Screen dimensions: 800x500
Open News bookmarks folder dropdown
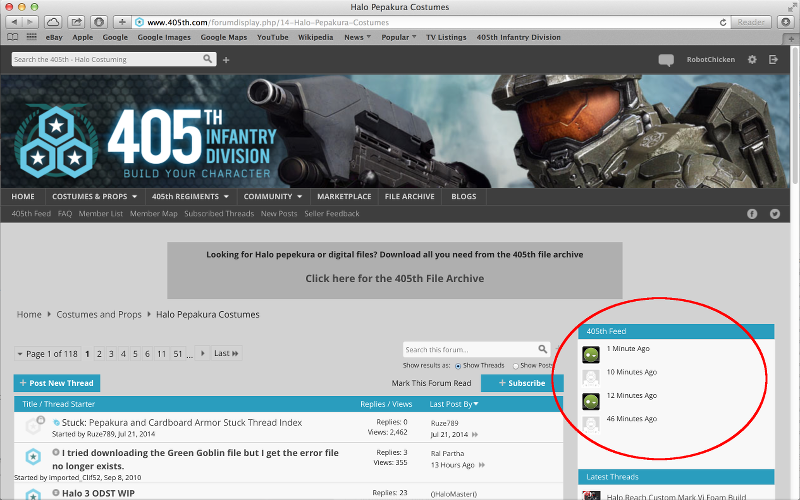[357, 37]
